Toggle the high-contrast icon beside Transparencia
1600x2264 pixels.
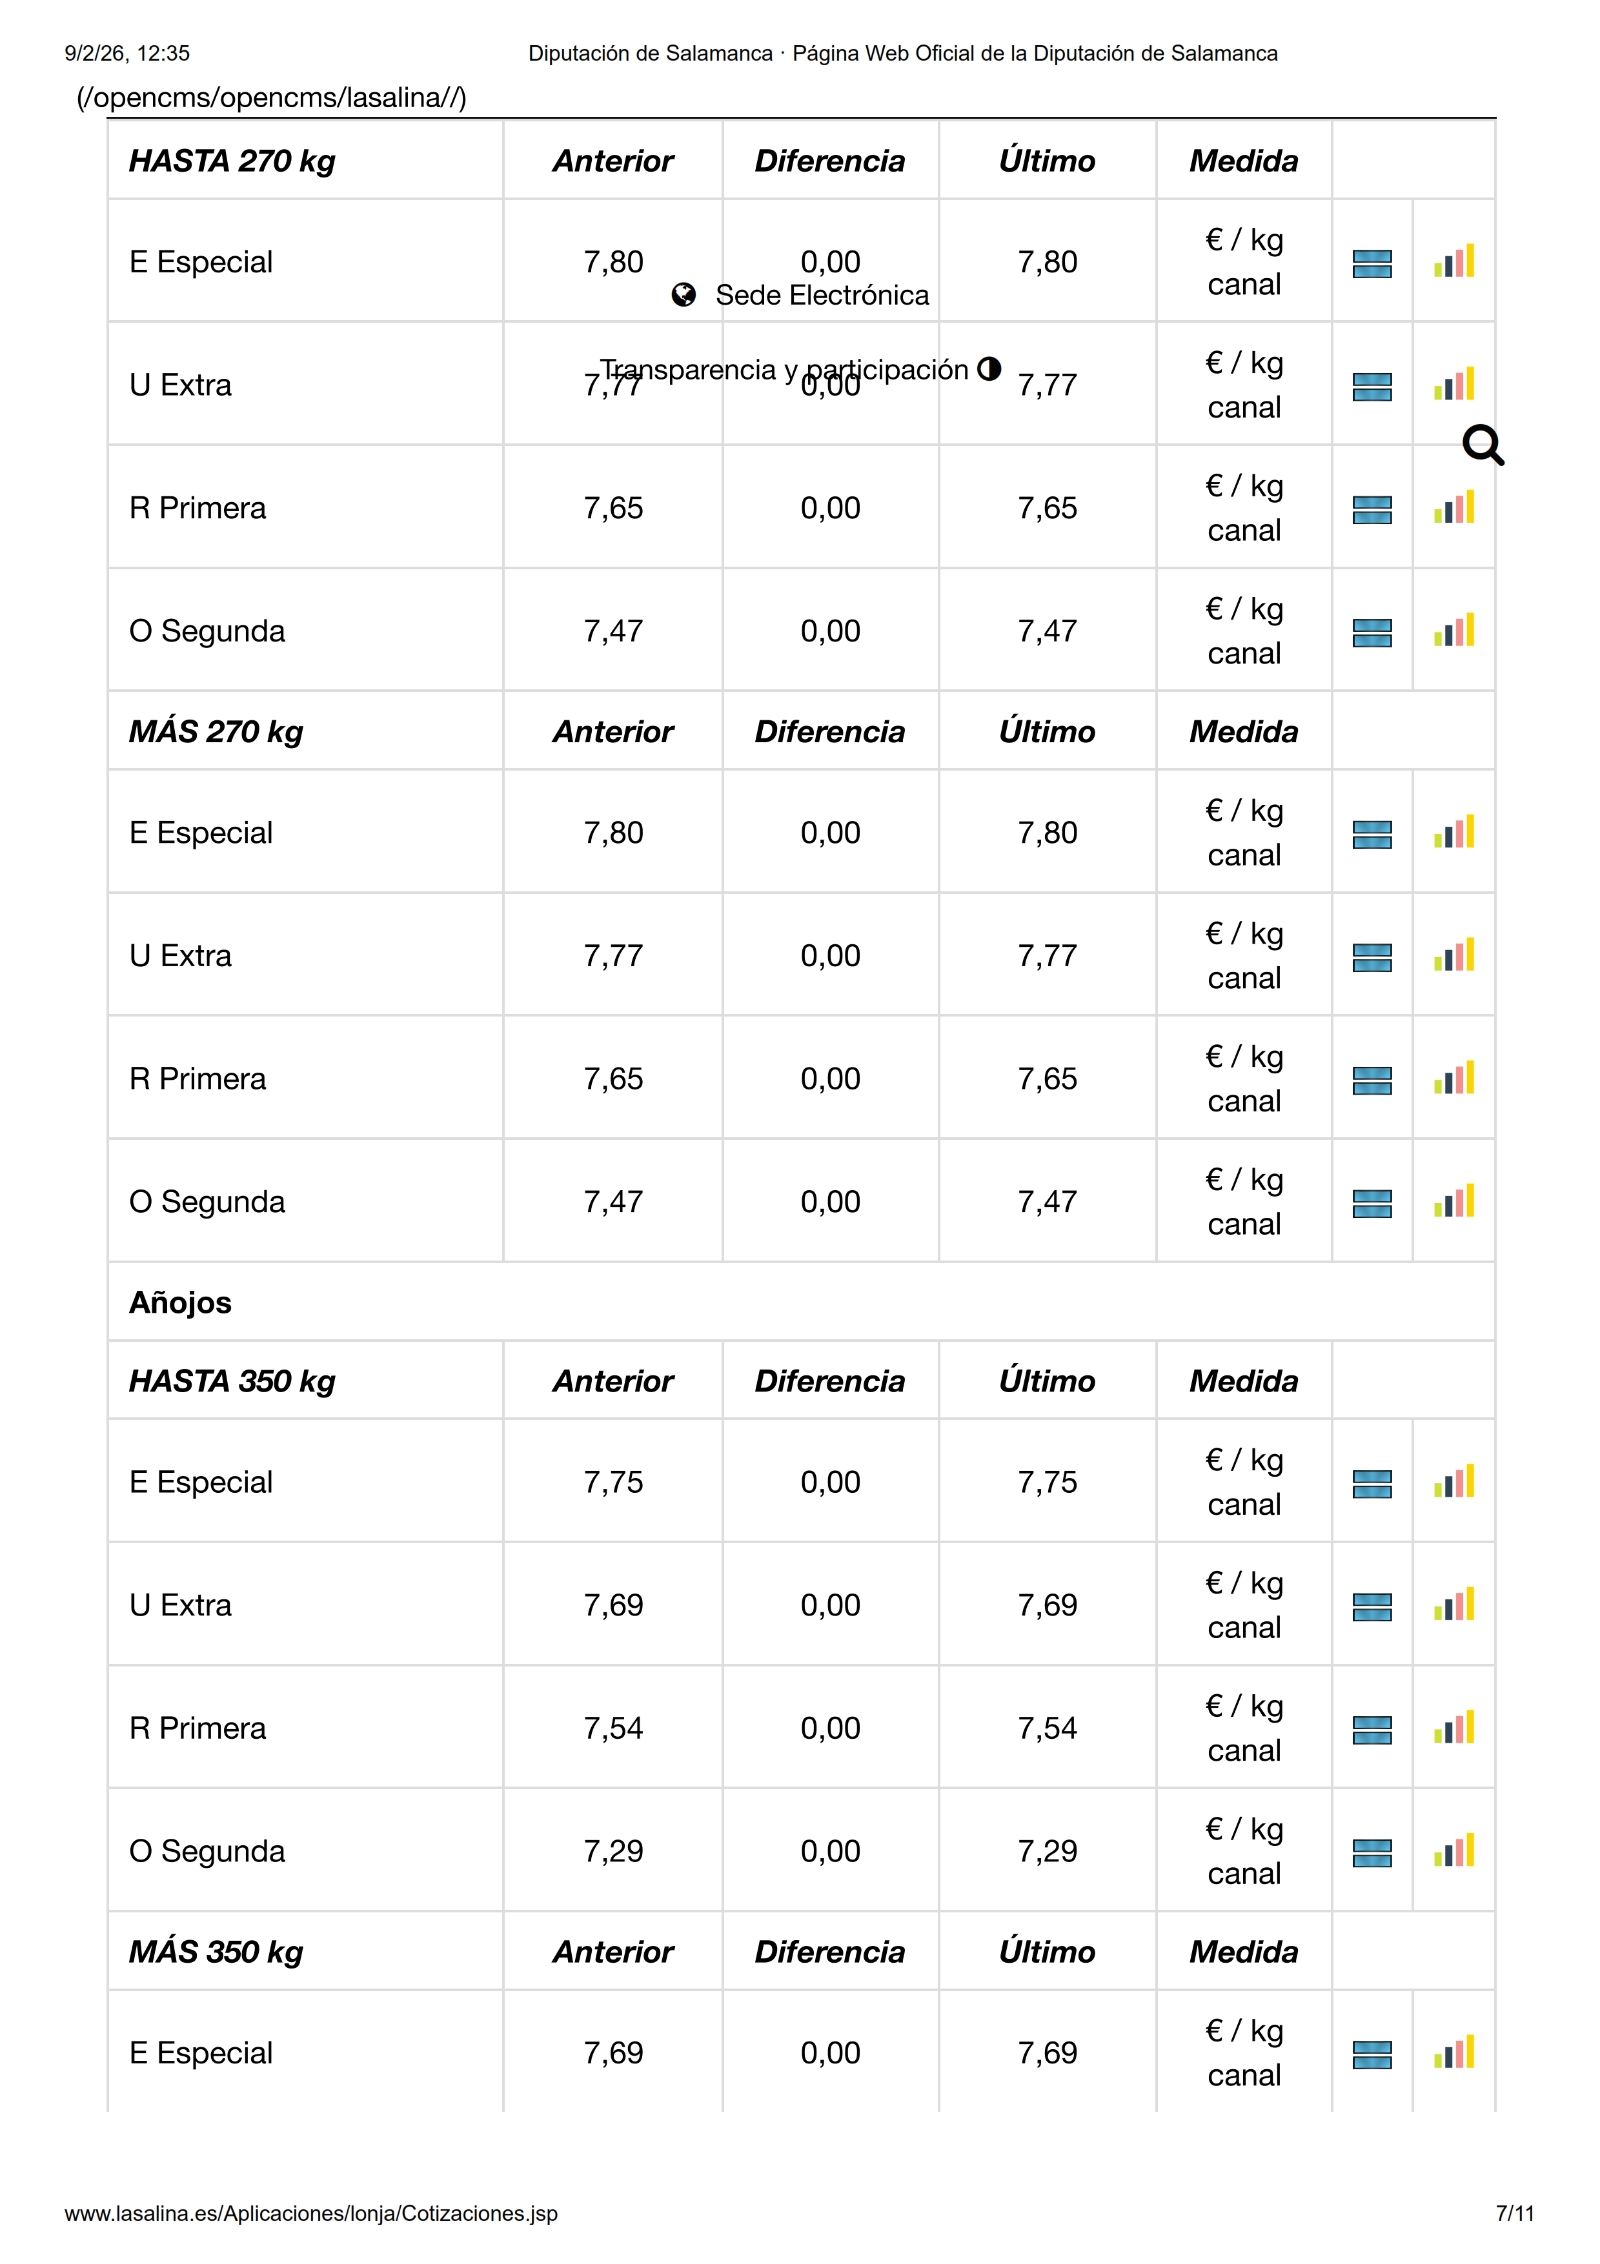coord(989,369)
